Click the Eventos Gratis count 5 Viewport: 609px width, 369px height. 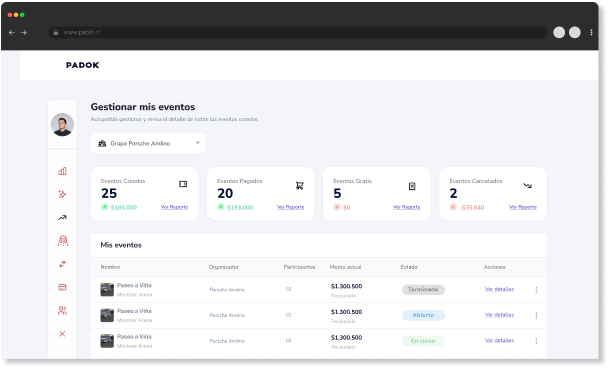[338, 193]
